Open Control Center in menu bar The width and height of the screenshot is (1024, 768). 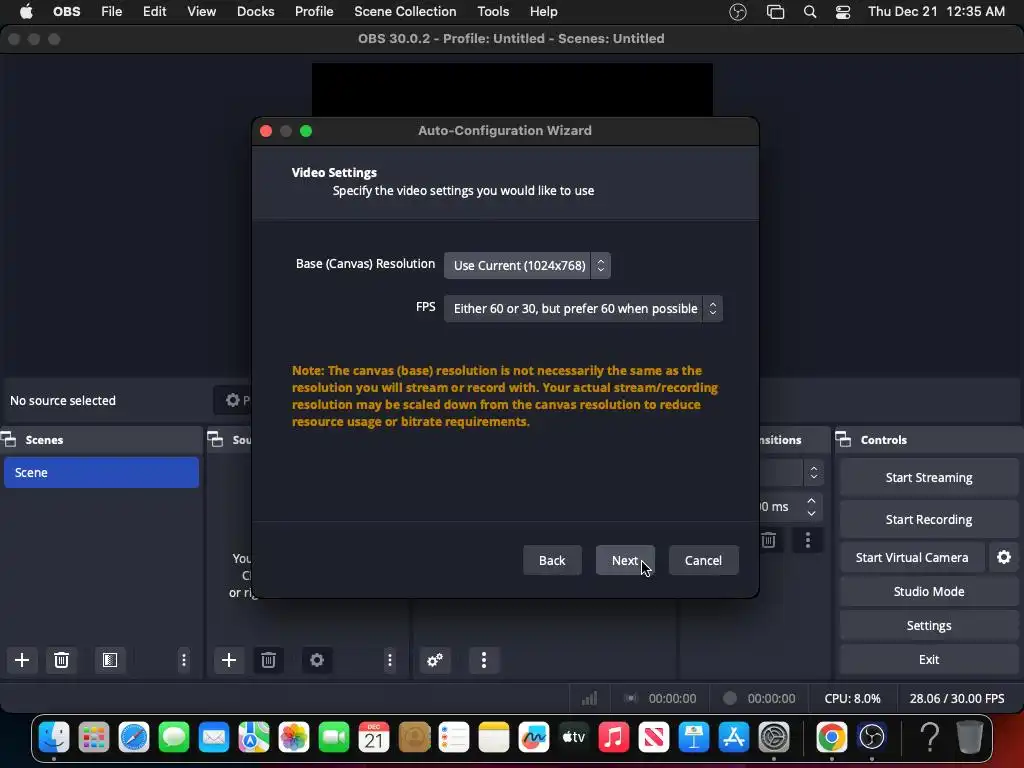(843, 12)
